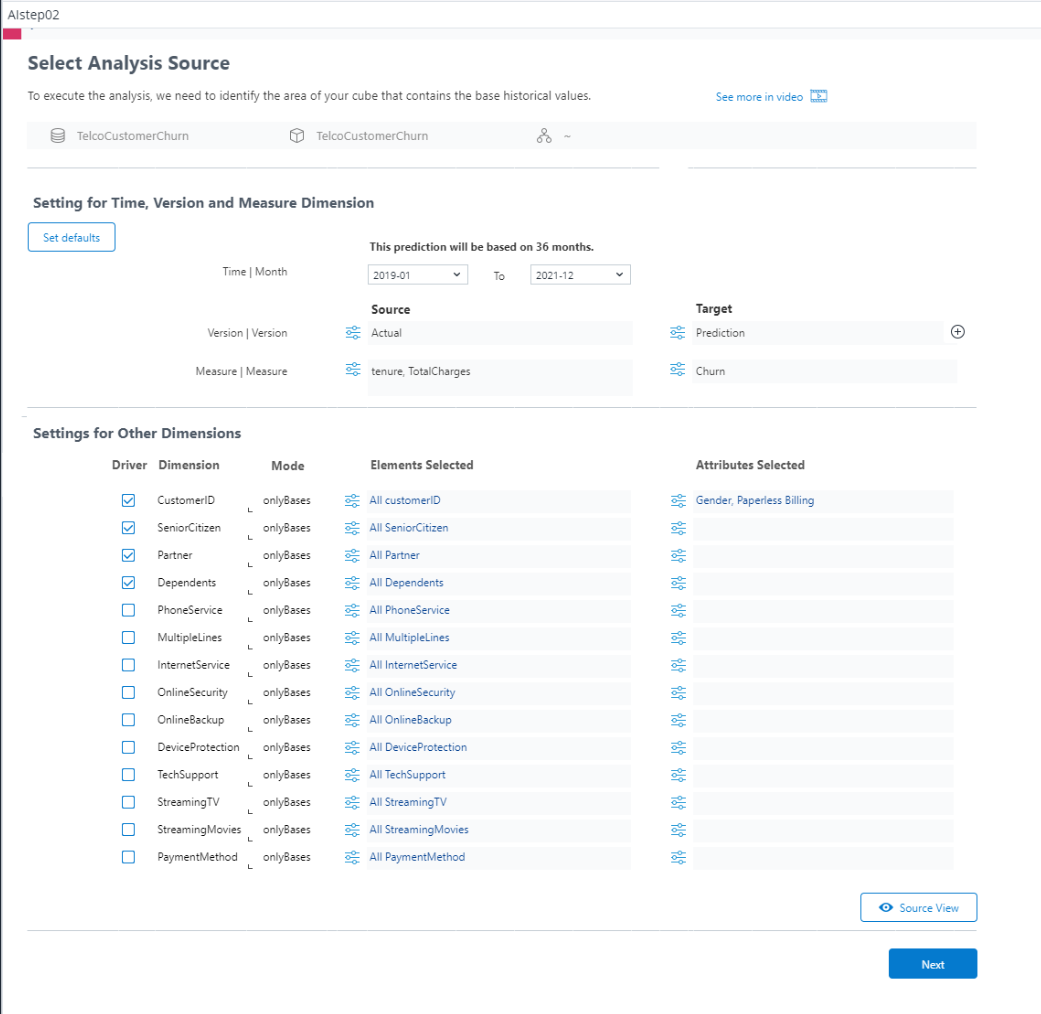Open element filter for InternetService dimension
The image size is (1041, 1014).
[352, 665]
